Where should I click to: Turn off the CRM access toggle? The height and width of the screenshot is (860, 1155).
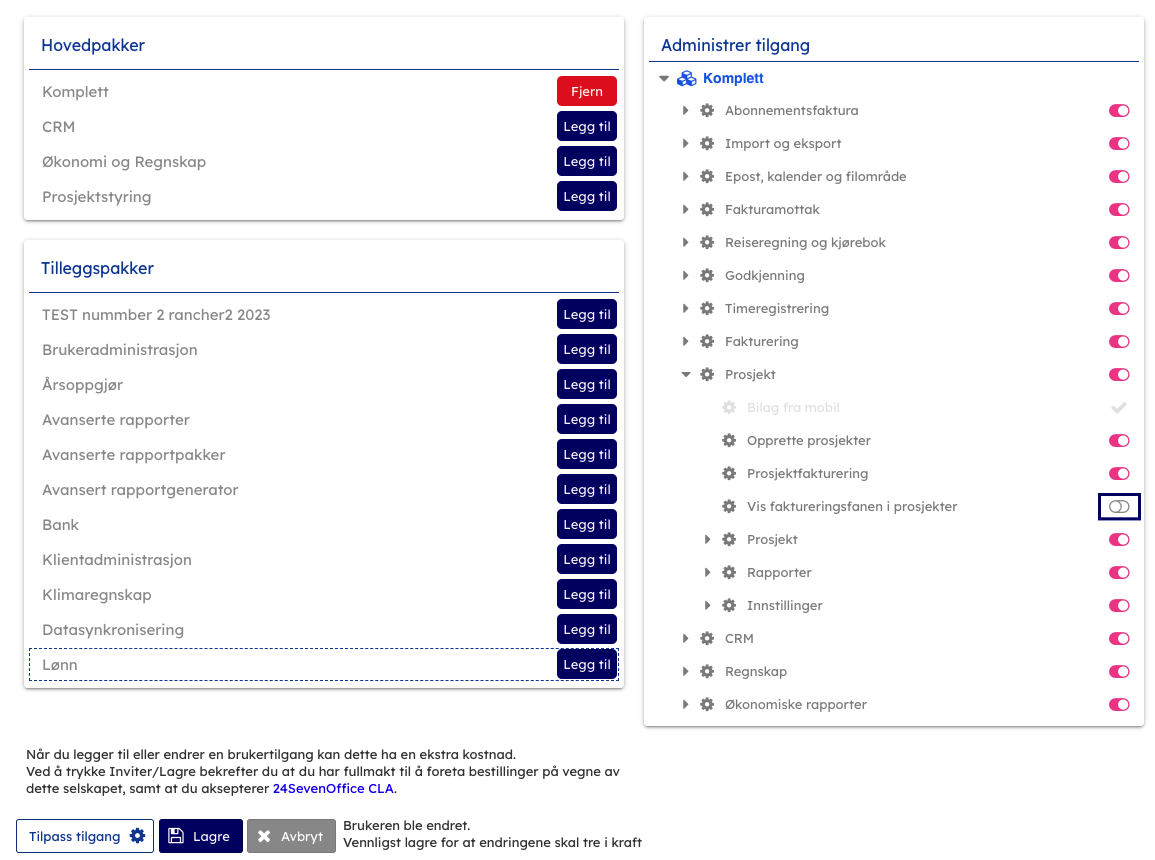point(1119,639)
